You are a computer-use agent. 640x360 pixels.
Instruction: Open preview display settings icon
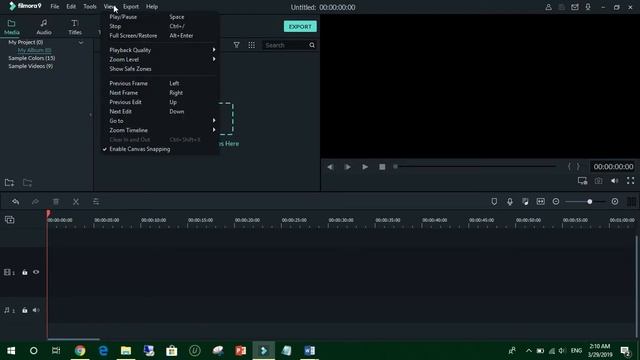[x=582, y=181]
